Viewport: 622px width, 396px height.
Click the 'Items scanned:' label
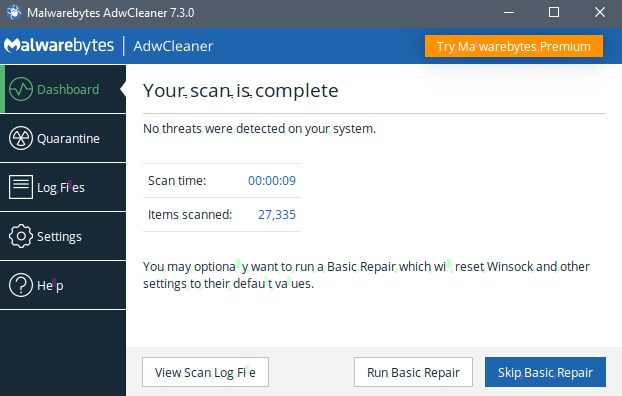tap(190, 215)
